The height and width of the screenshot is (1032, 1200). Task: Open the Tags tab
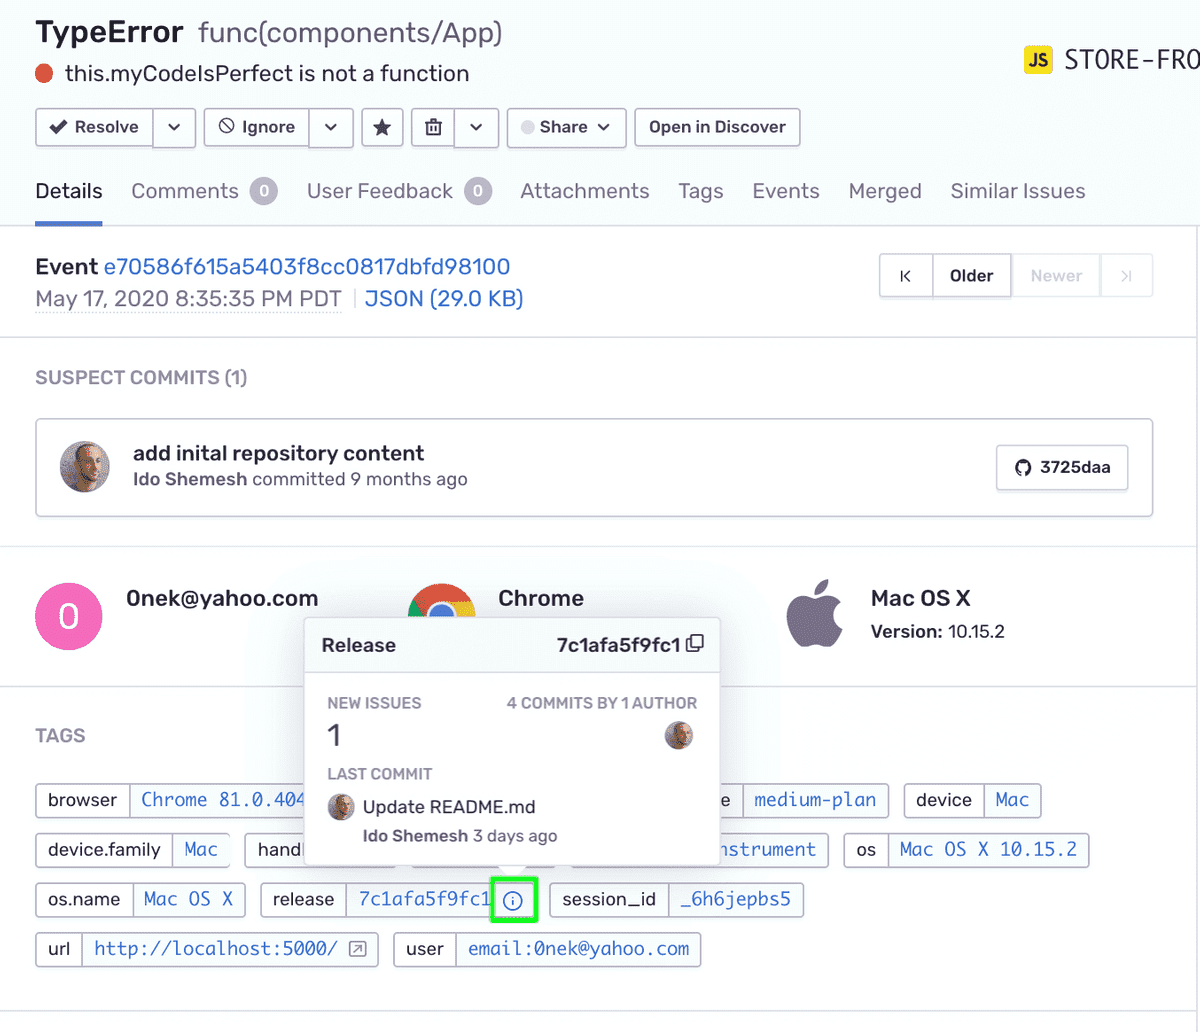701,191
